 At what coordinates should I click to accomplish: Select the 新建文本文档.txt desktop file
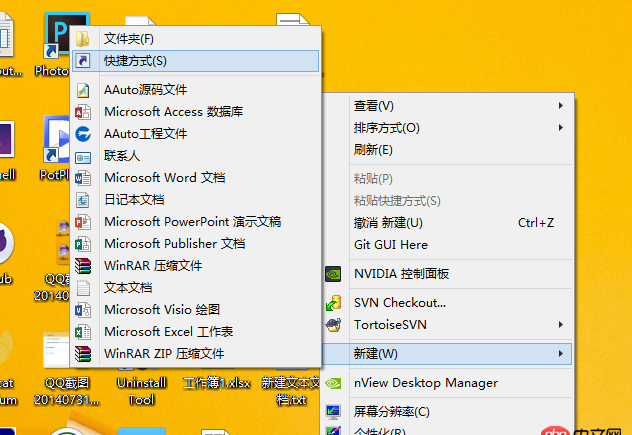point(291,391)
